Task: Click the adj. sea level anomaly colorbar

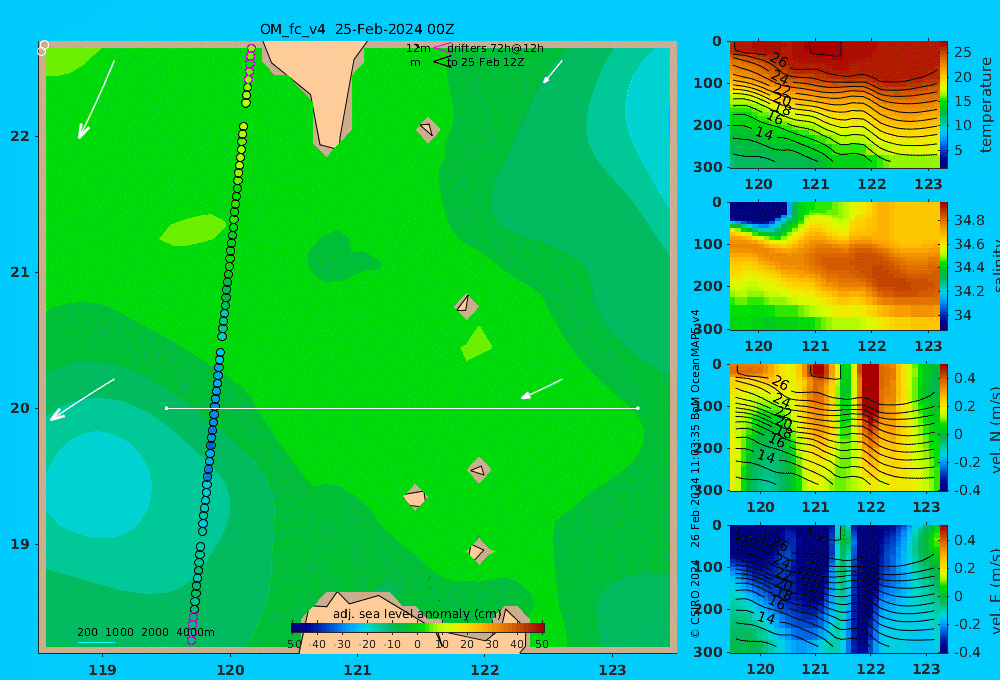Action: click(418, 628)
